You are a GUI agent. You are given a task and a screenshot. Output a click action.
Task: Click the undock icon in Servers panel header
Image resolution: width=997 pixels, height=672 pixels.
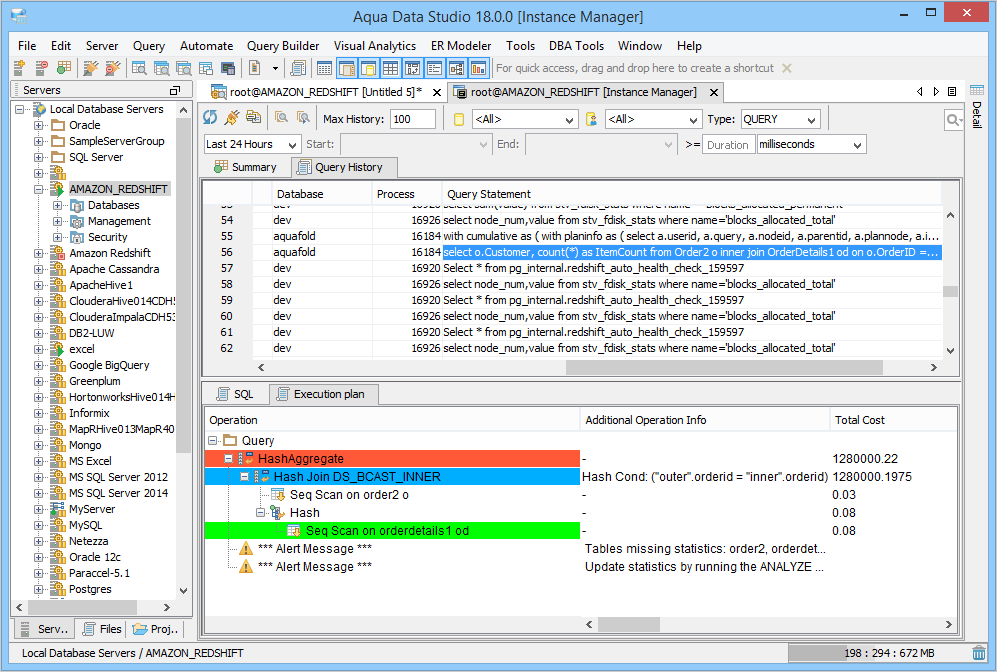175,90
